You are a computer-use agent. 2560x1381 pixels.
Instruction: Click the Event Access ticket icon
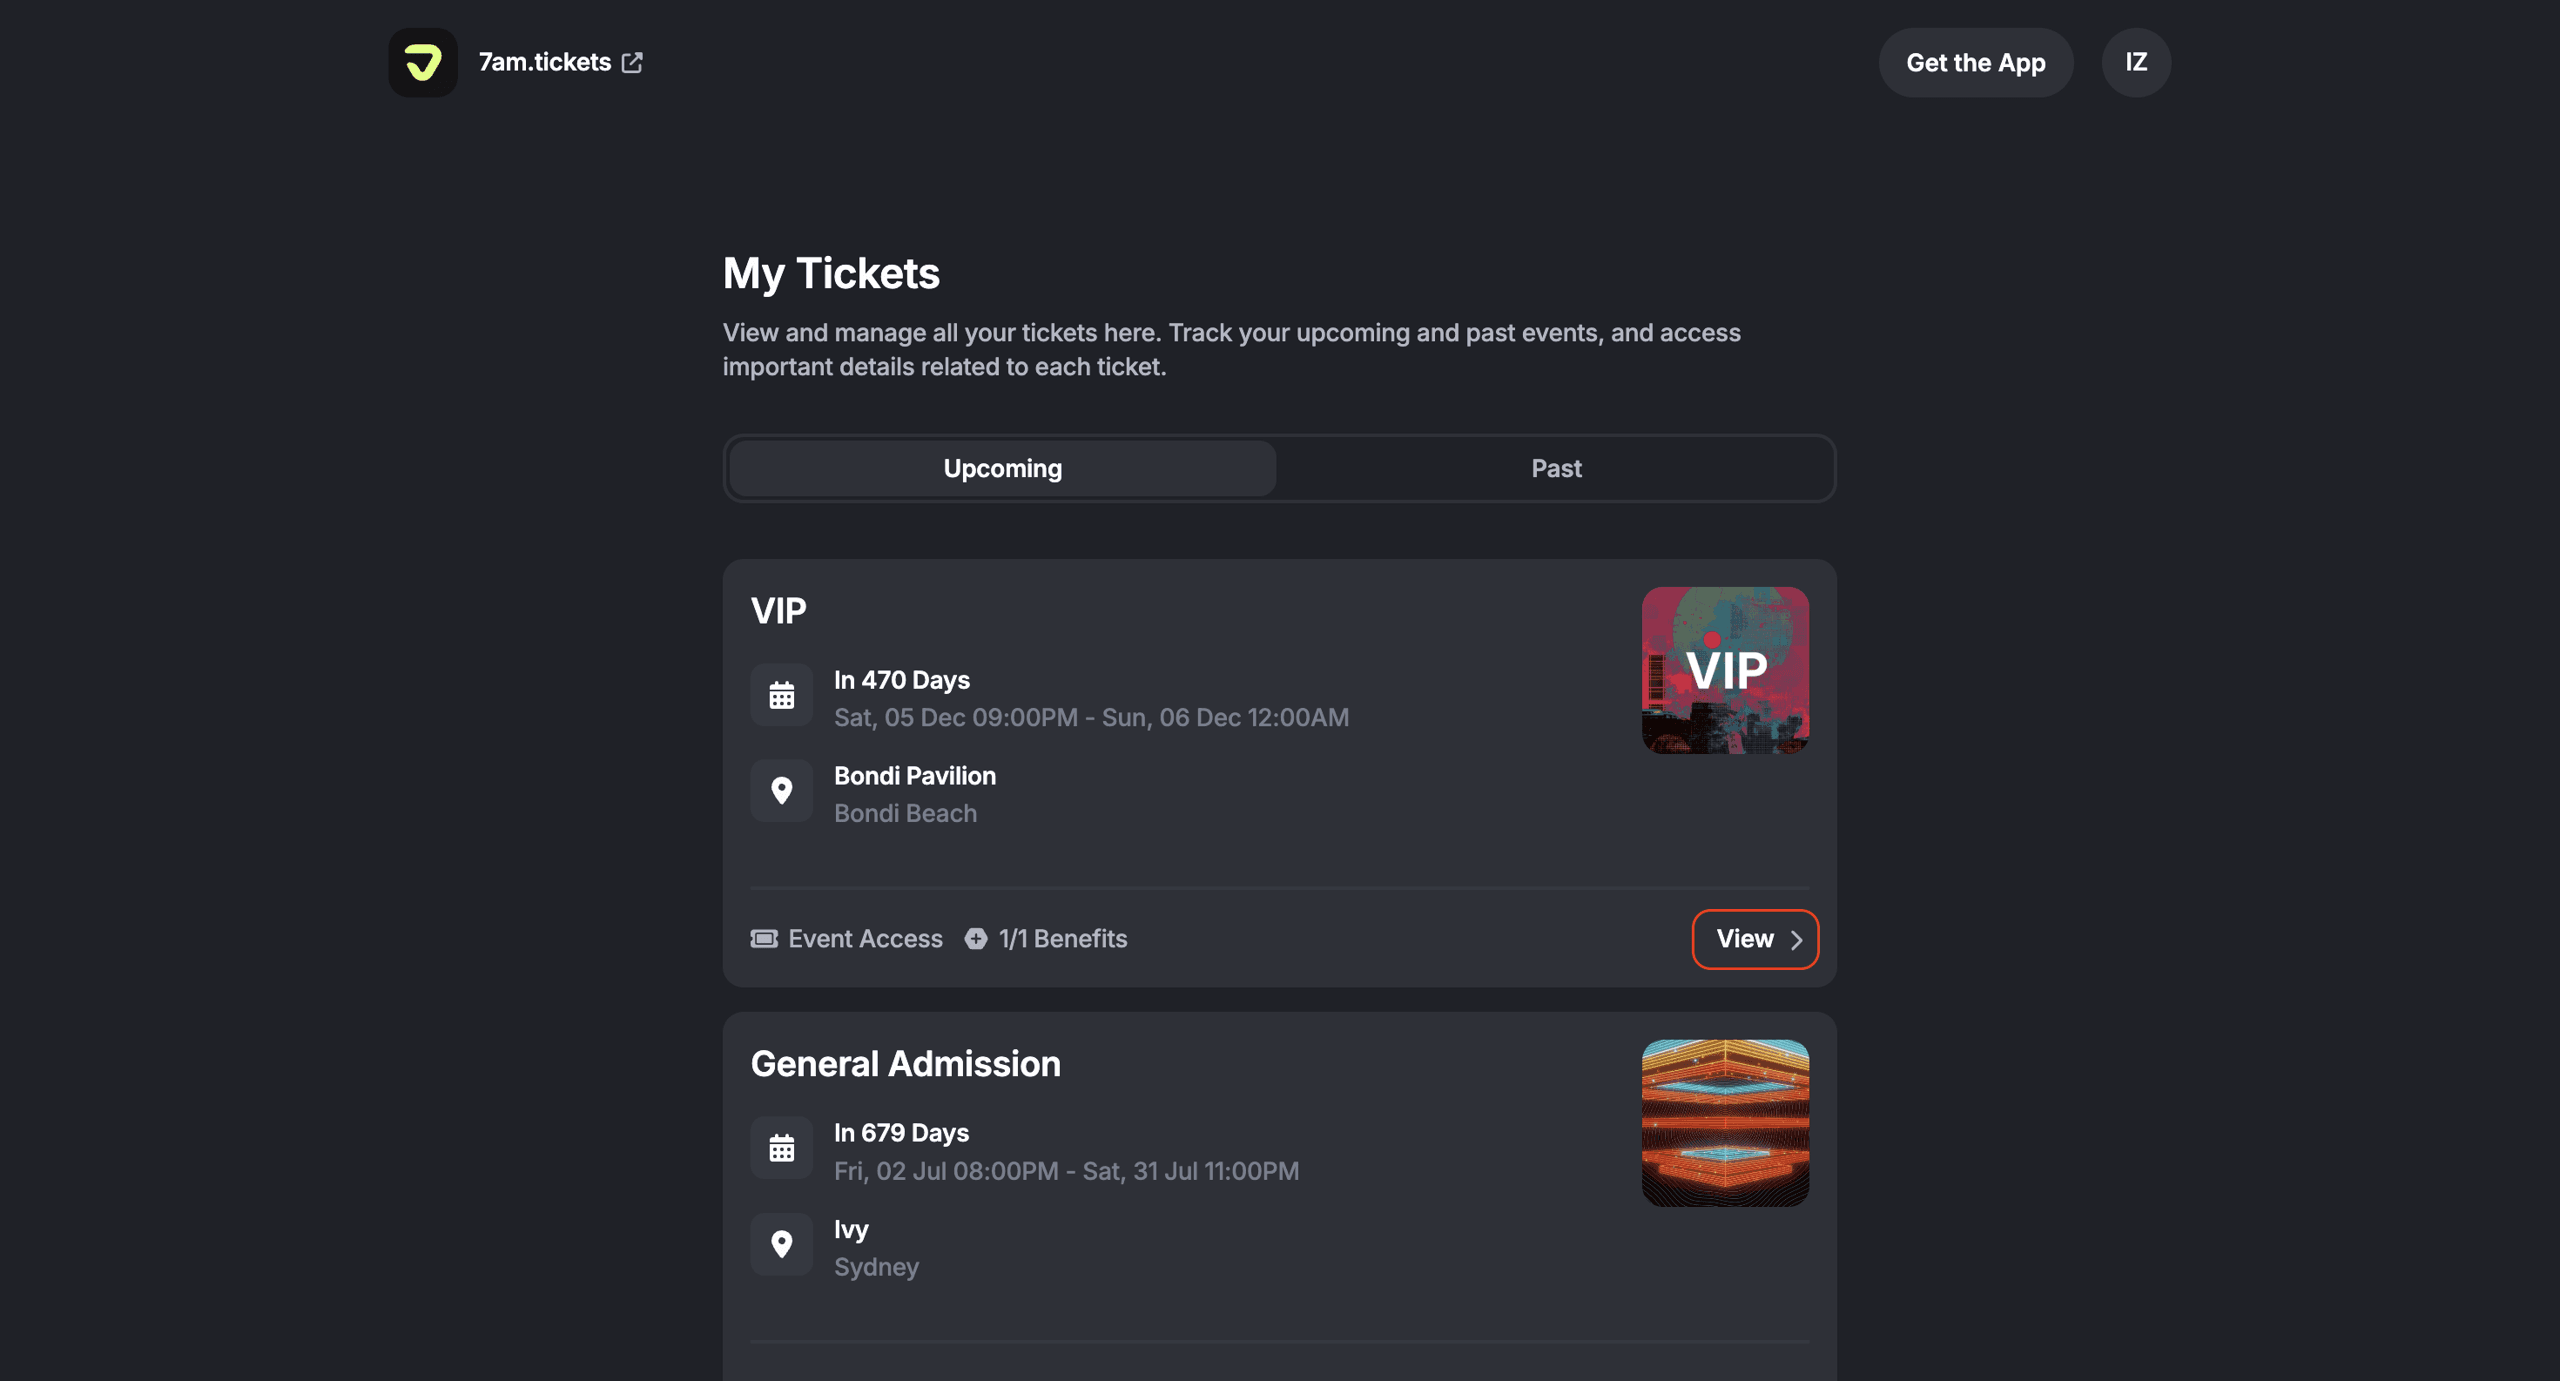pos(764,938)
